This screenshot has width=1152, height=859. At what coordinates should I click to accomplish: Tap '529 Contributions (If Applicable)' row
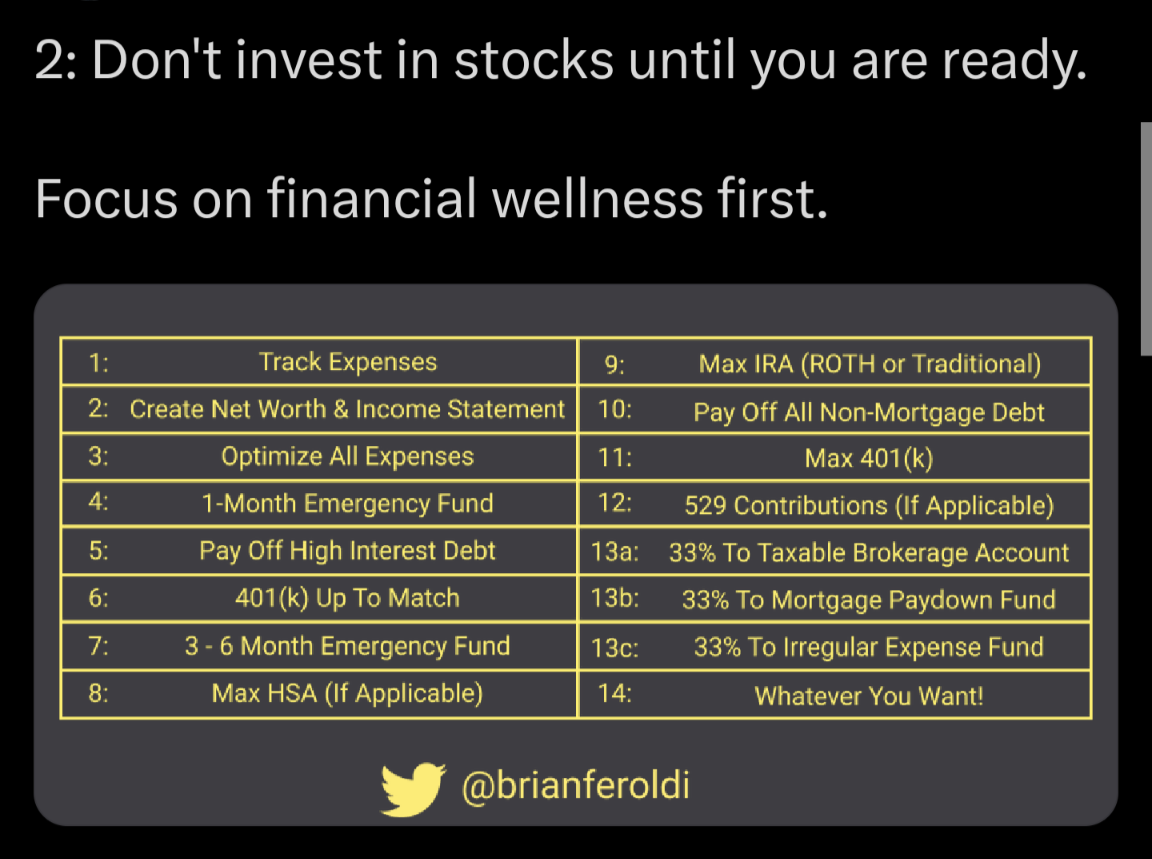[869, 505]
